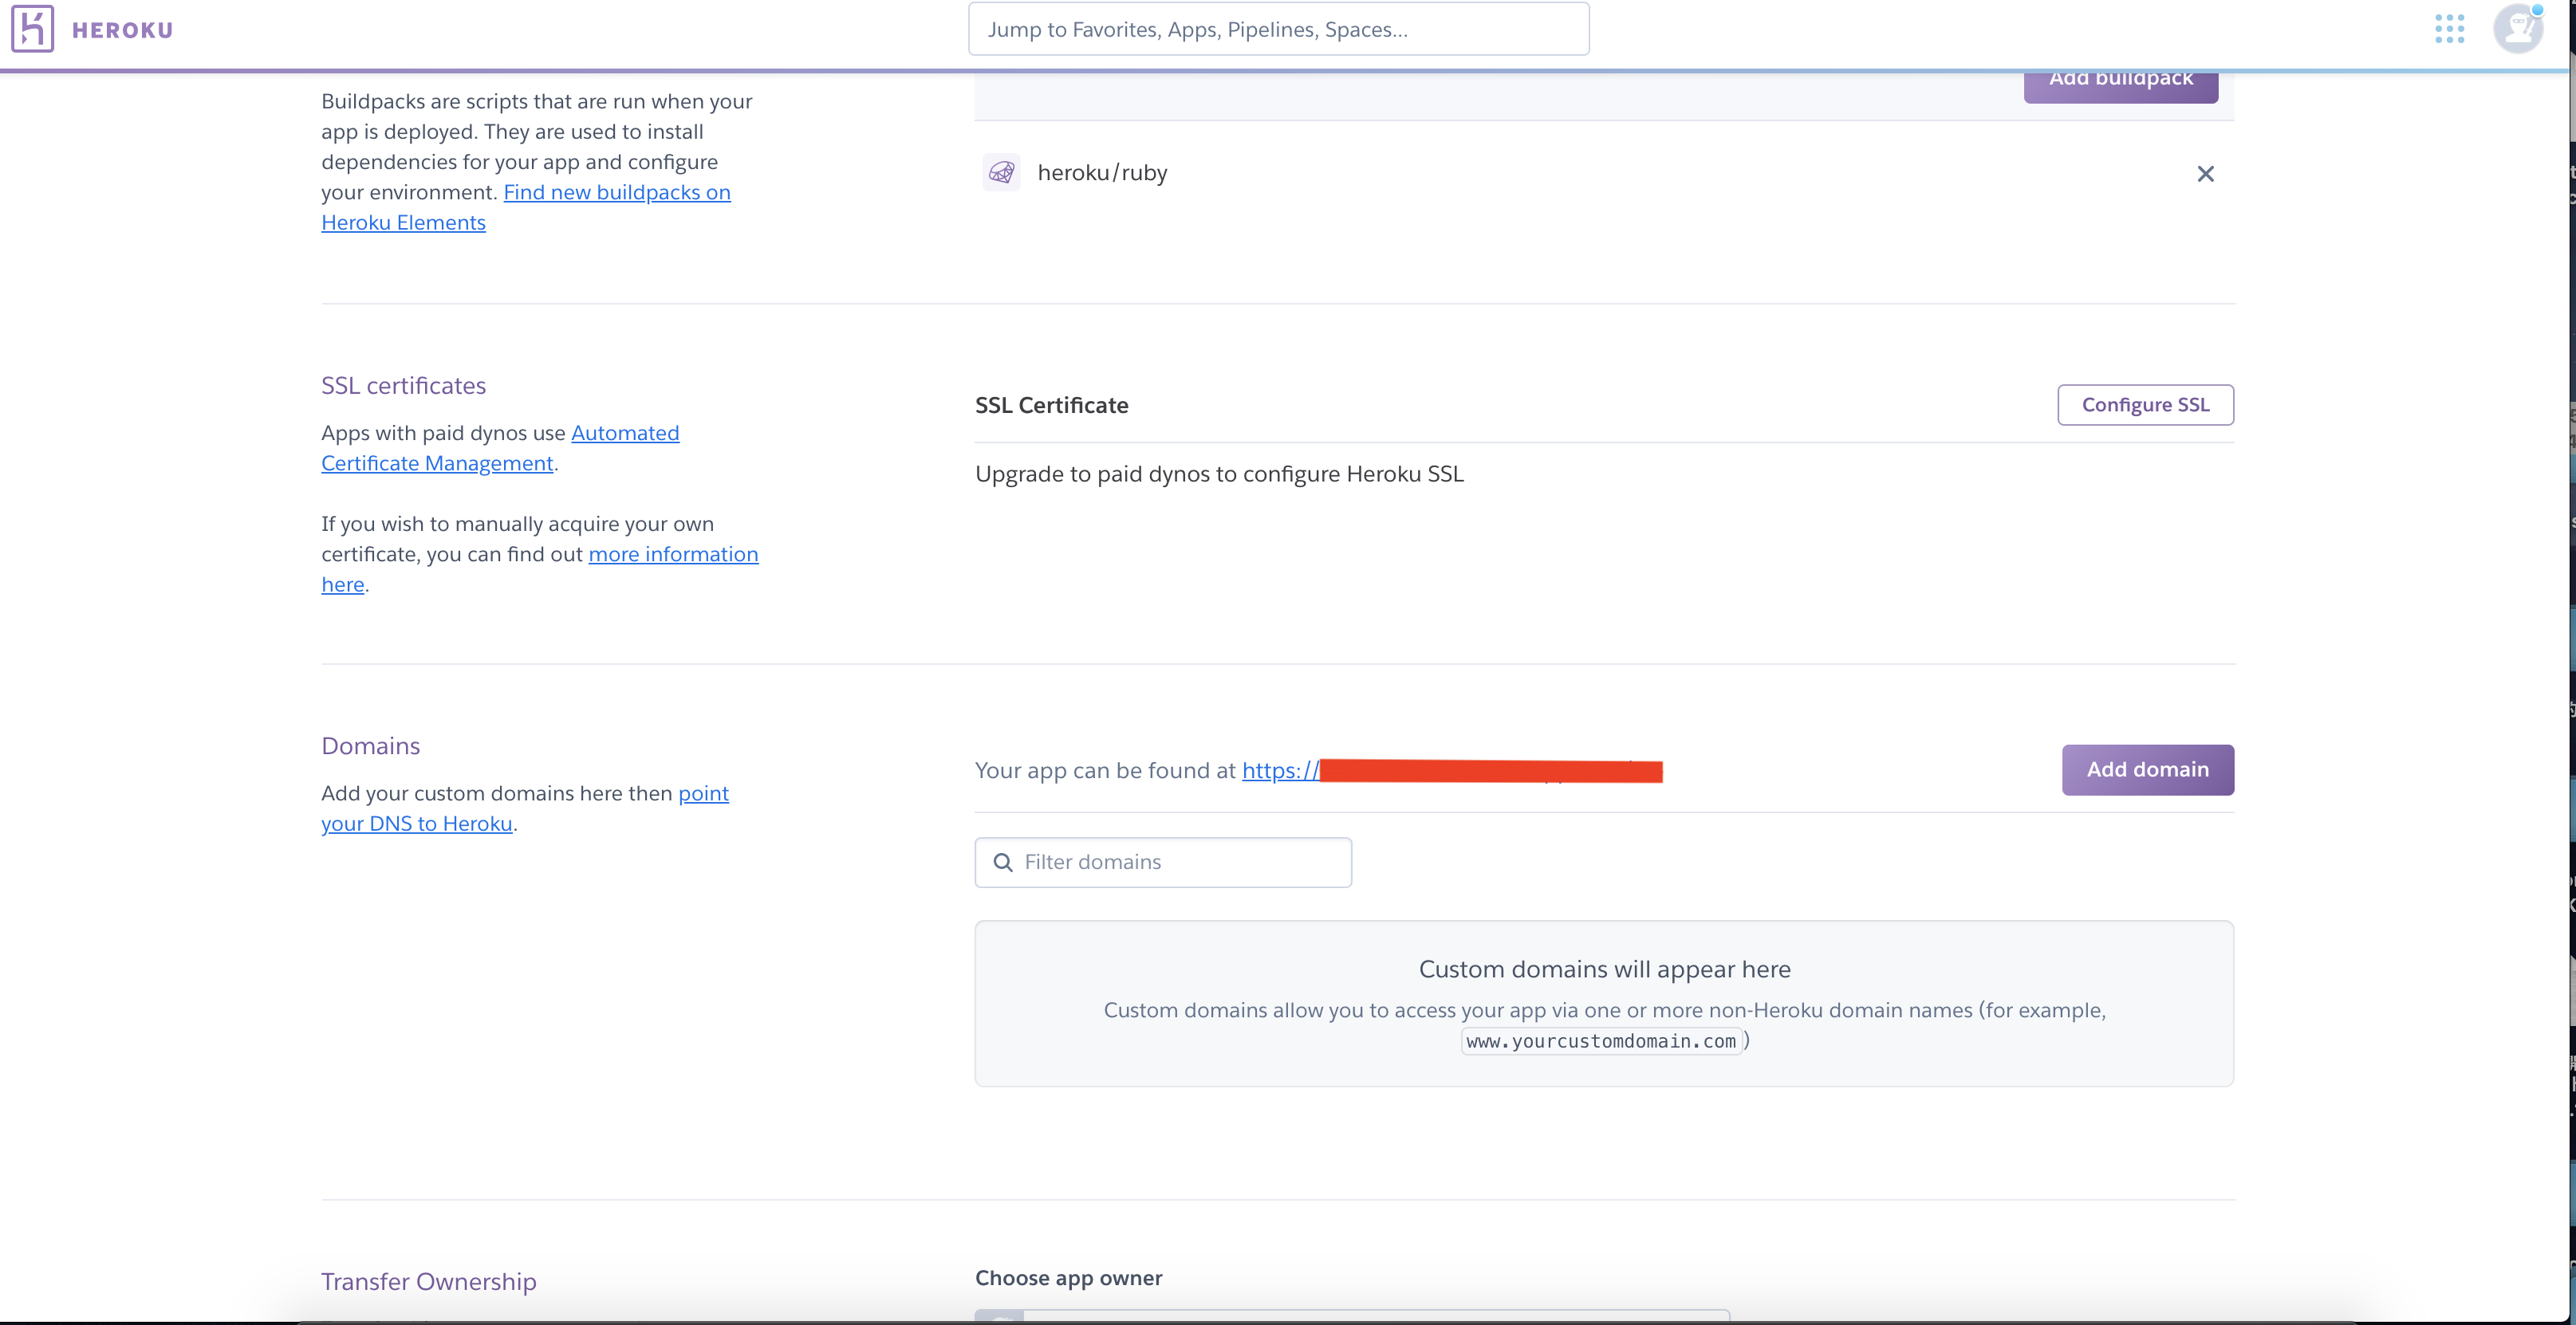The height and width of the screenshot is (1325, 2576).
Task: Focus the Jump to Favorites search field
Action: tap(1278, 29)
